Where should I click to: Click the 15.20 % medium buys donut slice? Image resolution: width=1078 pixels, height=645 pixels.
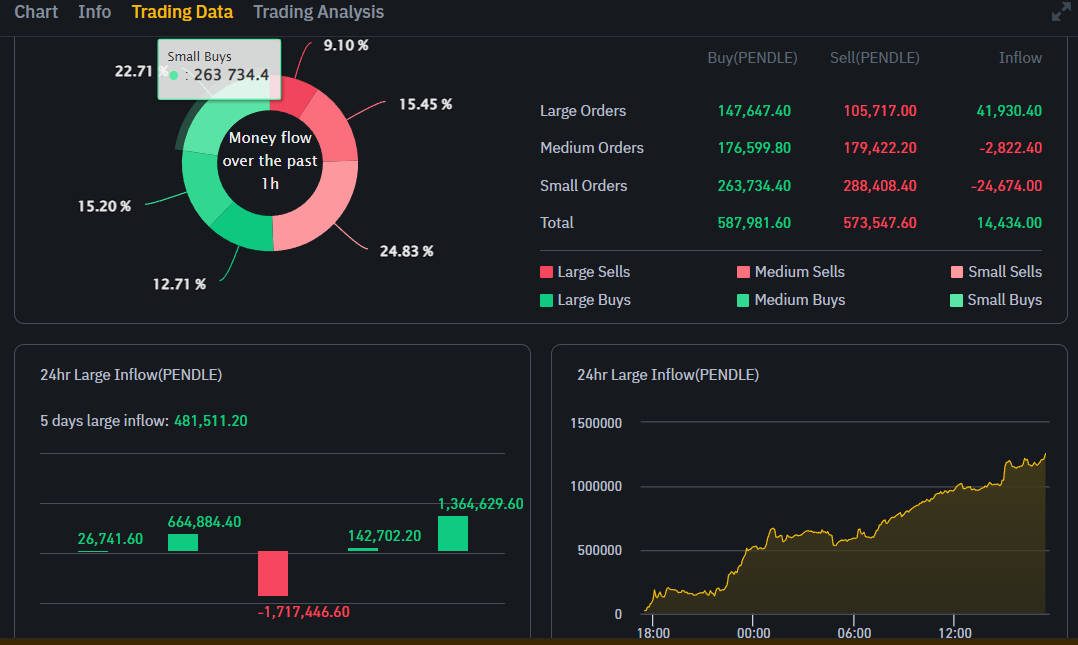(x=205, y=186)
